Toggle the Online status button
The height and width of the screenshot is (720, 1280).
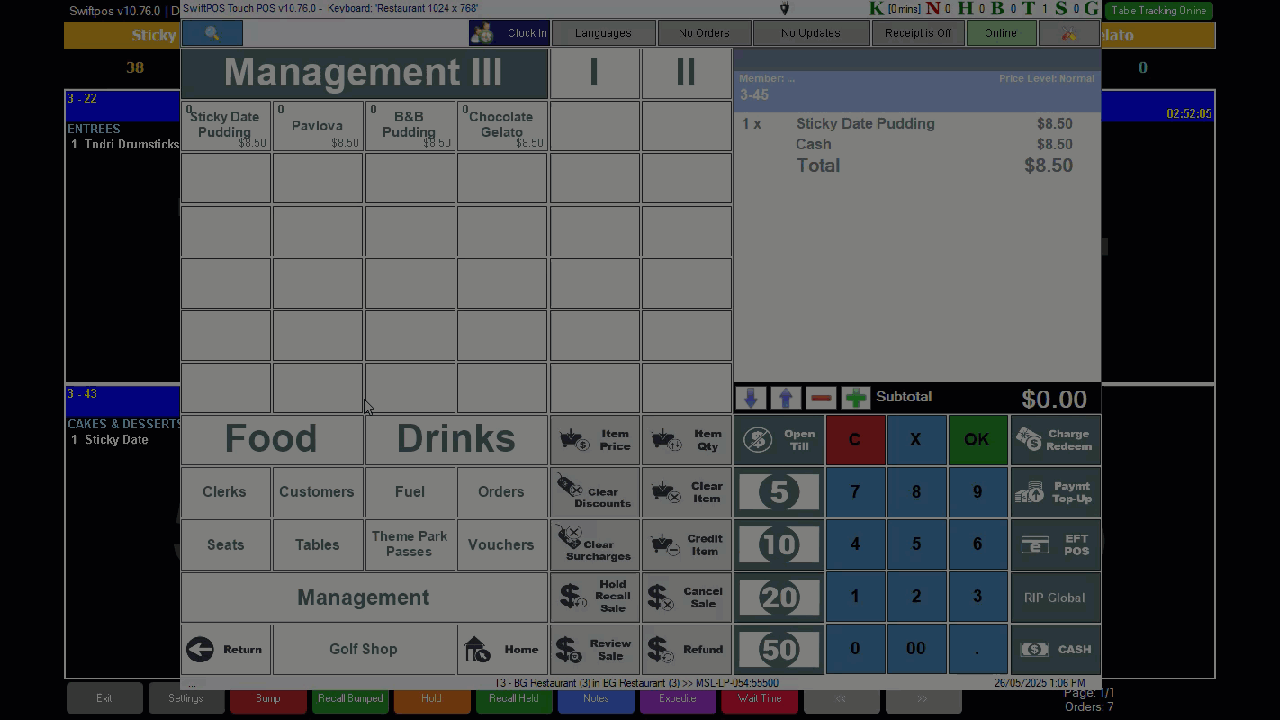tap(1000, 33)
